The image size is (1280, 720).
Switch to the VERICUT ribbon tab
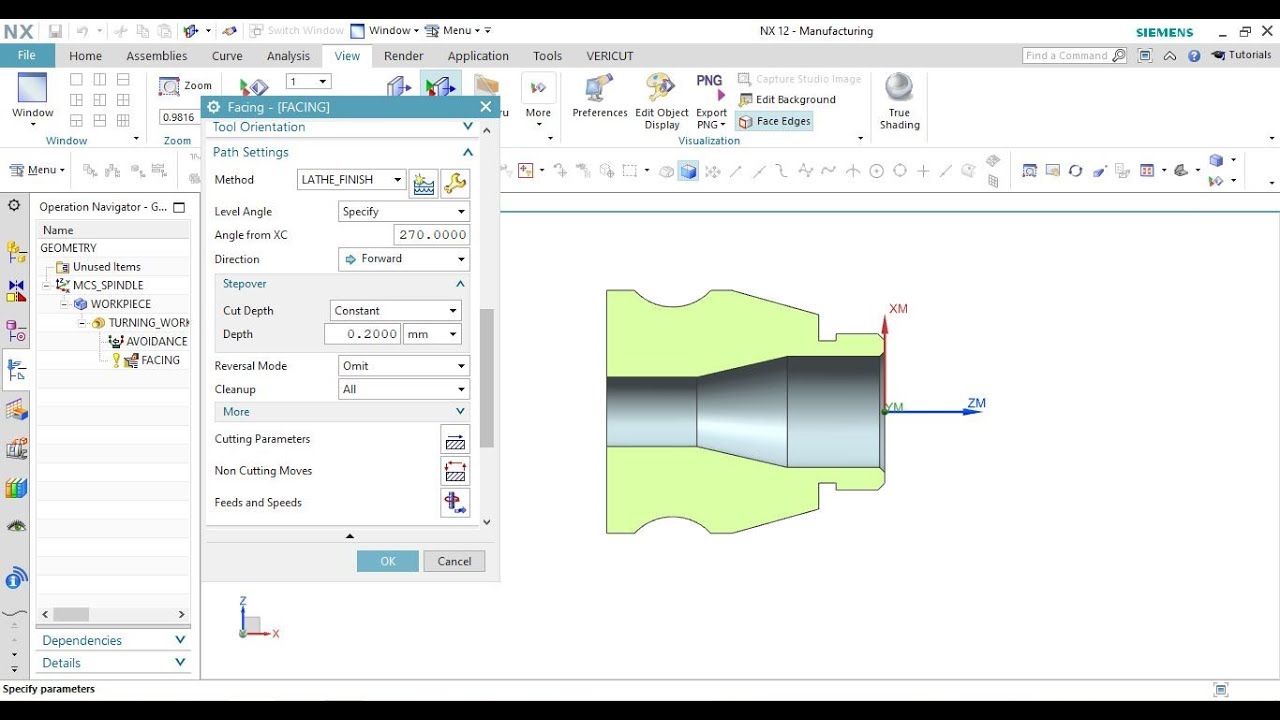(x=610, y=56)
